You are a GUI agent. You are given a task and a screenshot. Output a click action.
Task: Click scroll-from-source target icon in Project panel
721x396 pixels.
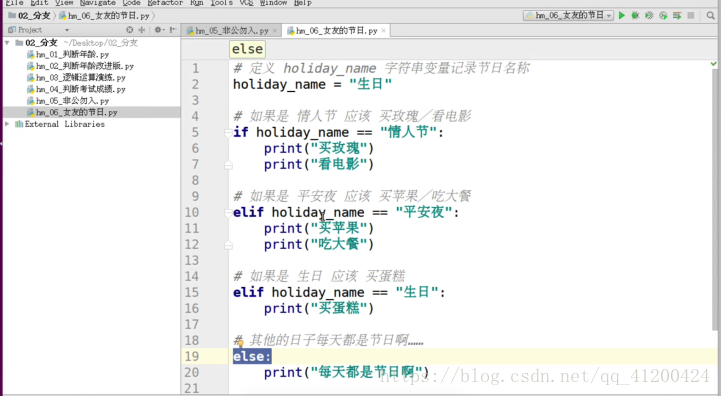pyautogui.click(x=130, y=30)
